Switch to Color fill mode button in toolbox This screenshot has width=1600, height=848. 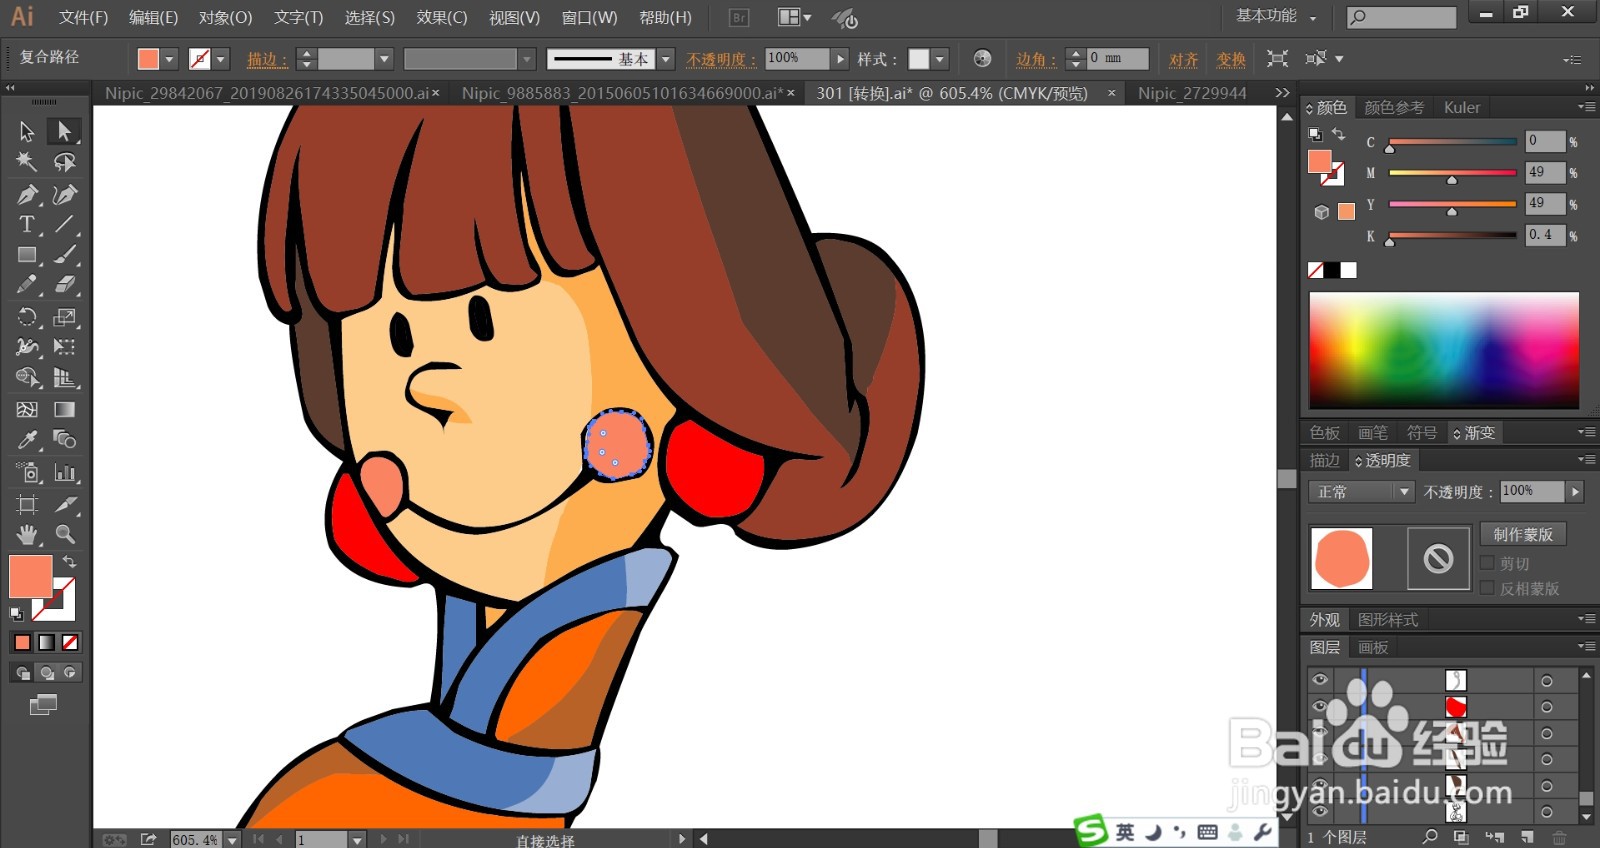click(x=22, y=642)
